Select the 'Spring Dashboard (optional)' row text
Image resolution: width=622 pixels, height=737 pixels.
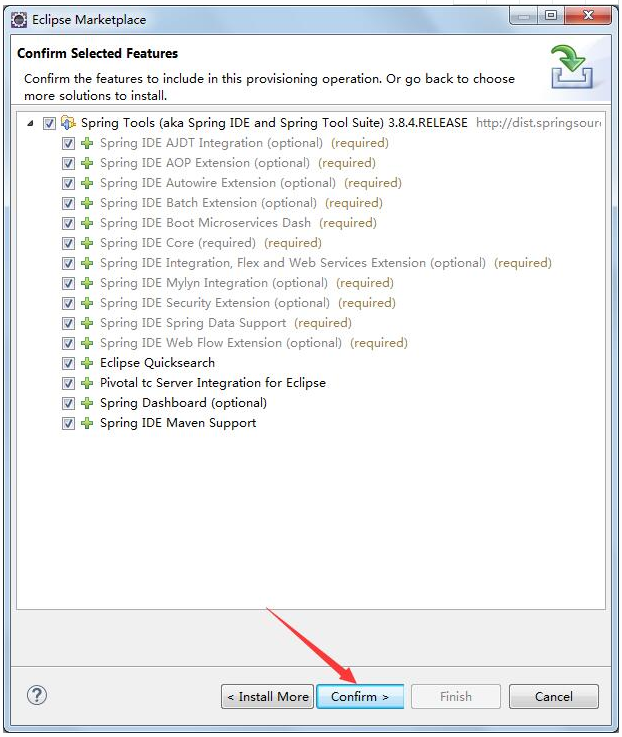coord(183,403)
